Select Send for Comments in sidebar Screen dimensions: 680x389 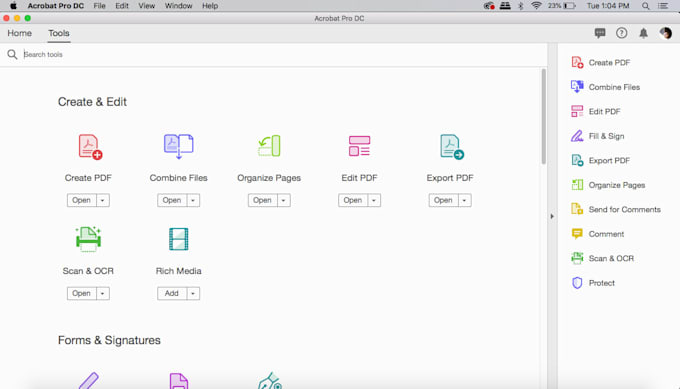[x=616, y=209]
